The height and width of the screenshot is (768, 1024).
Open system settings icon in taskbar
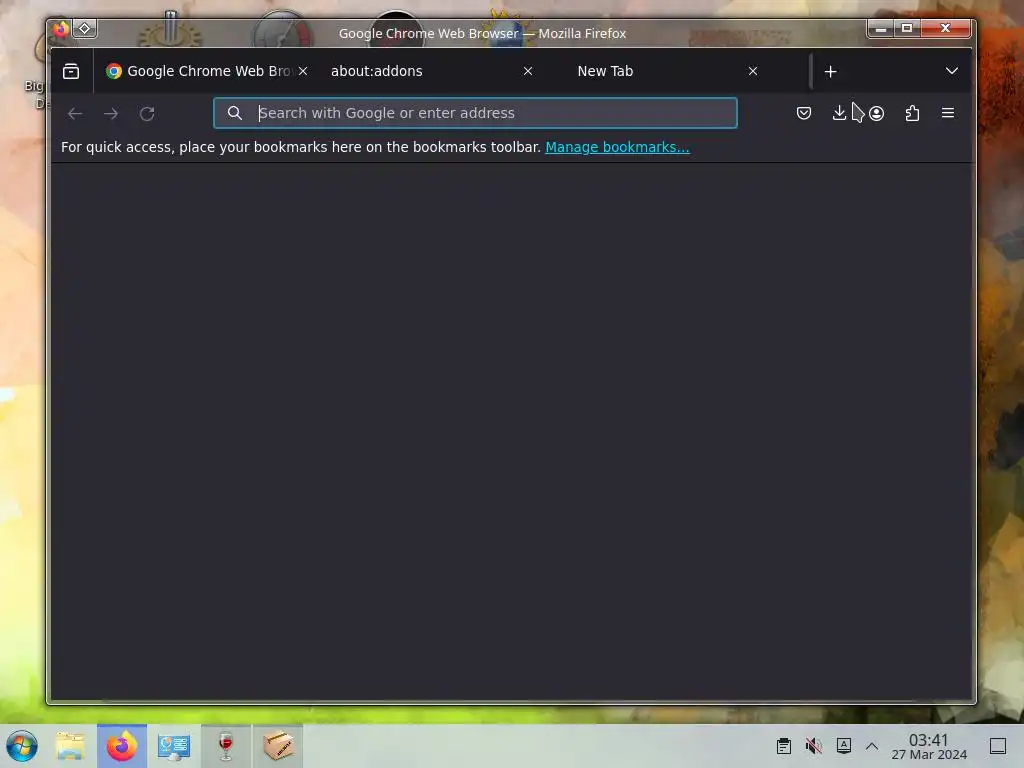[174, 746]
